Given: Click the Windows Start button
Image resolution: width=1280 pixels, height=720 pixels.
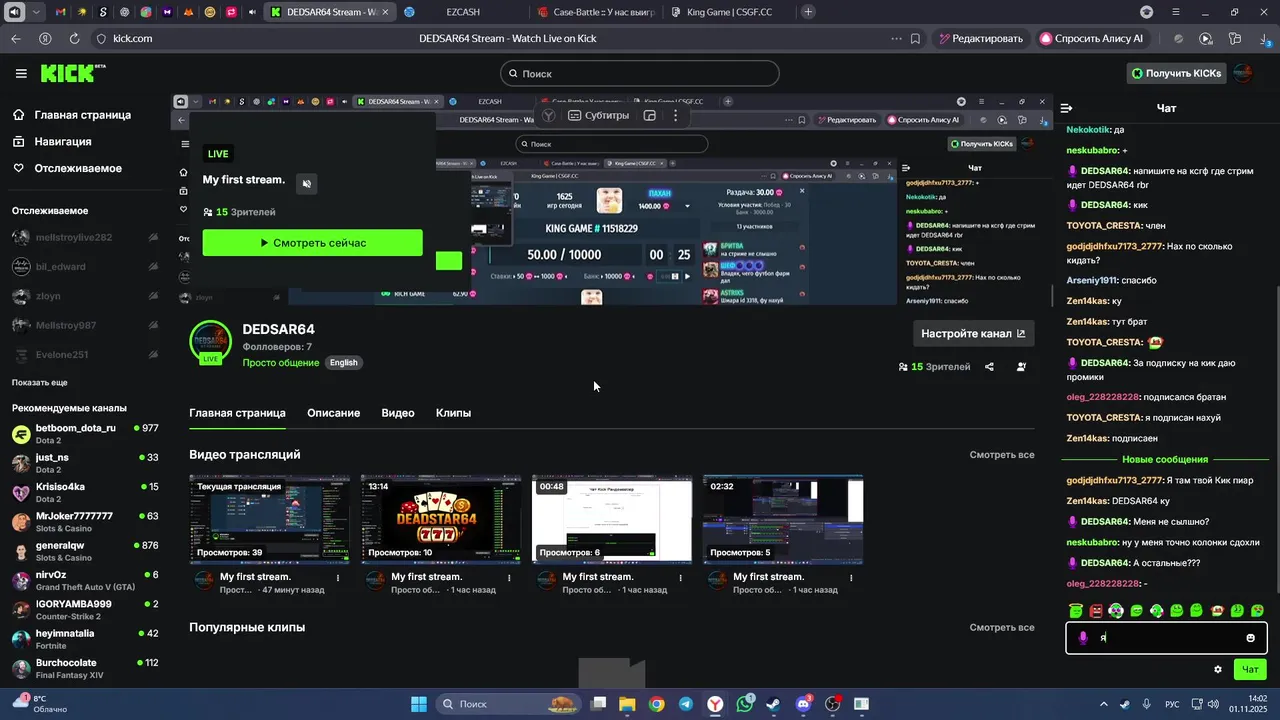Looking at the screenshot, I should 418,704.
